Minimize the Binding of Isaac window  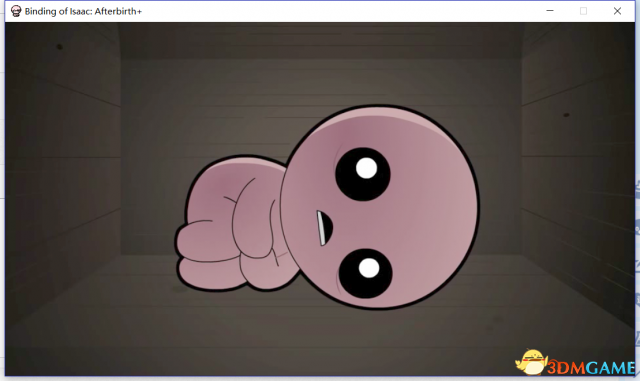pyautogui.click(x=550, y=11)
